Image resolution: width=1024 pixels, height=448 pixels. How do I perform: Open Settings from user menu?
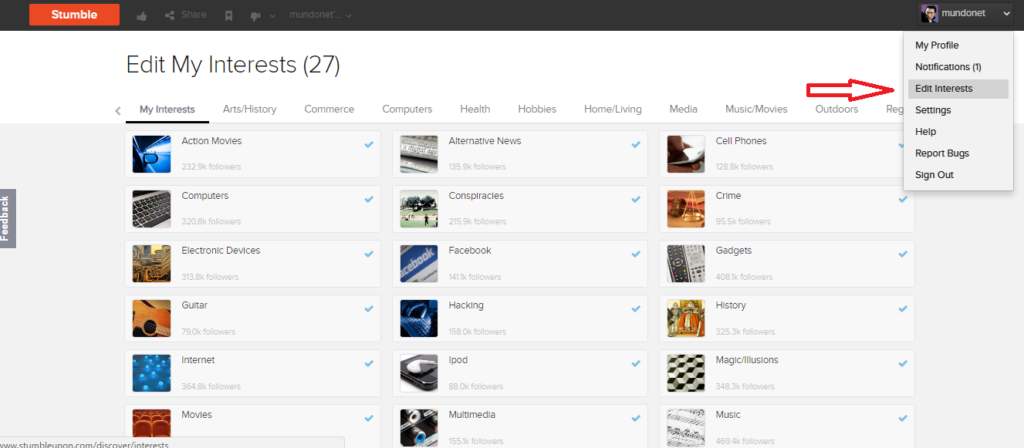[933, 110]
